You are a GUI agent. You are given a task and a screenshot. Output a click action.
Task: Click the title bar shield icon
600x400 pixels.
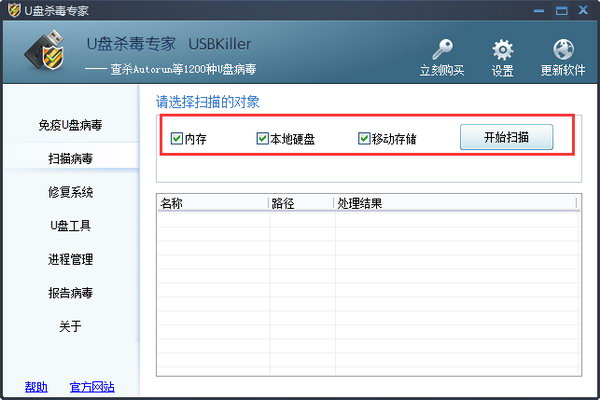(x=14, y=10)
